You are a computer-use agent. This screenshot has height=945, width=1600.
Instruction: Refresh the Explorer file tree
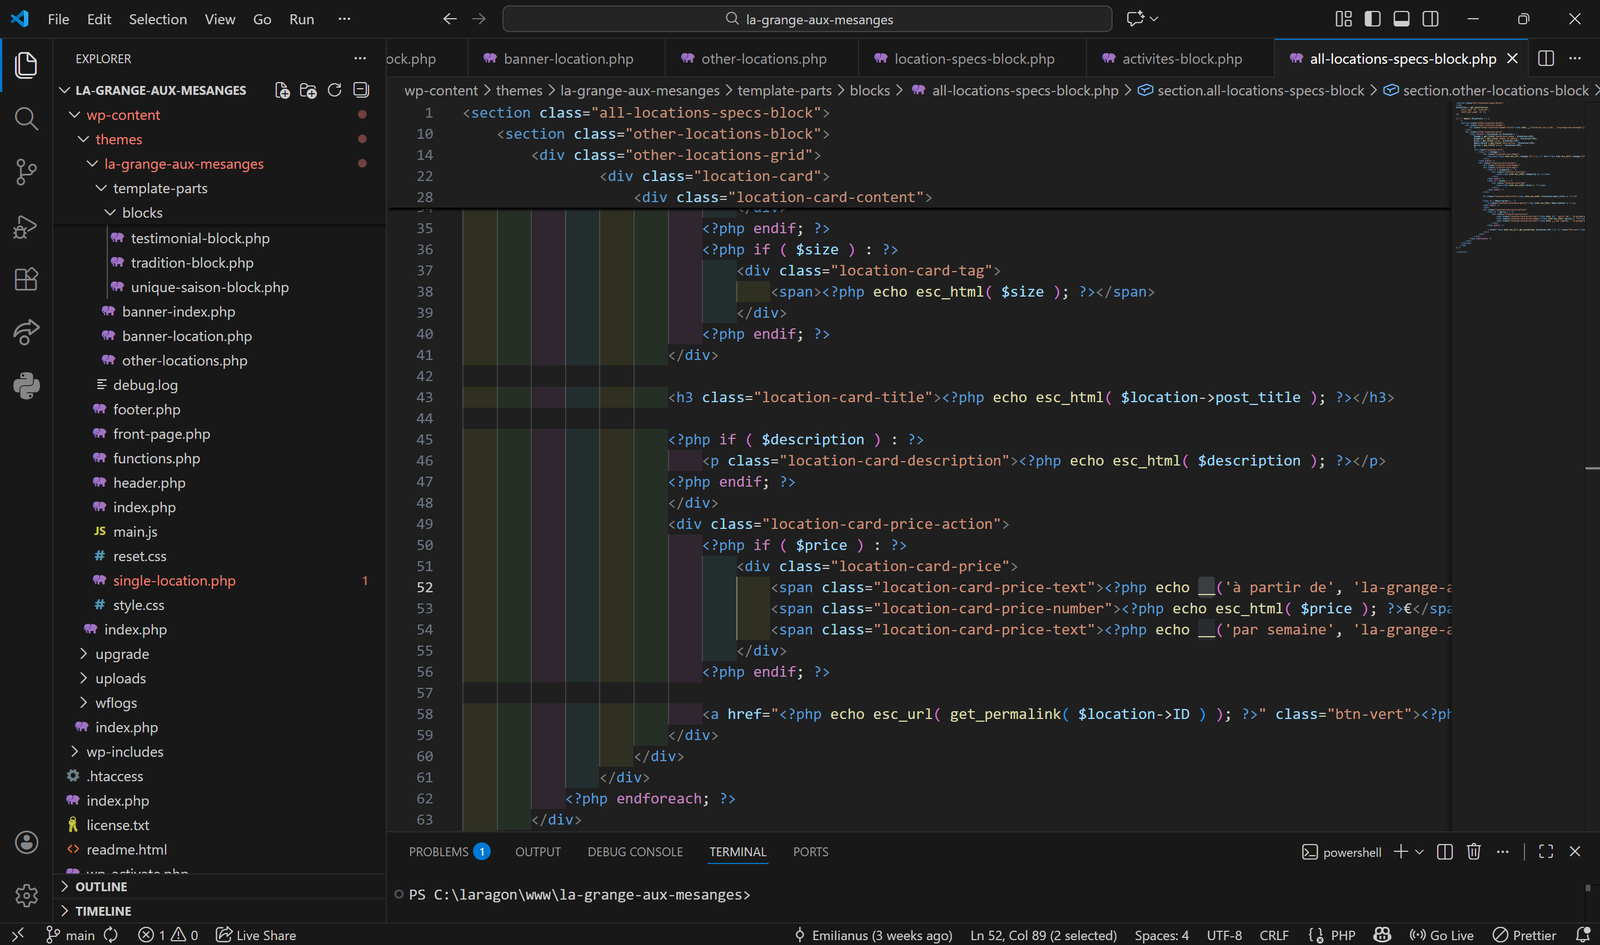pyautogui.click(x=335, y=90)
